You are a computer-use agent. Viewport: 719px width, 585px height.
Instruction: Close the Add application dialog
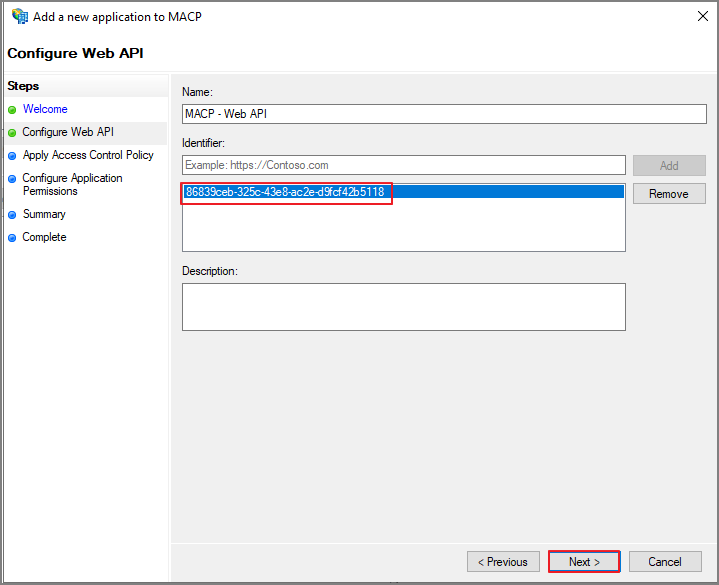[x=702, y=17]
